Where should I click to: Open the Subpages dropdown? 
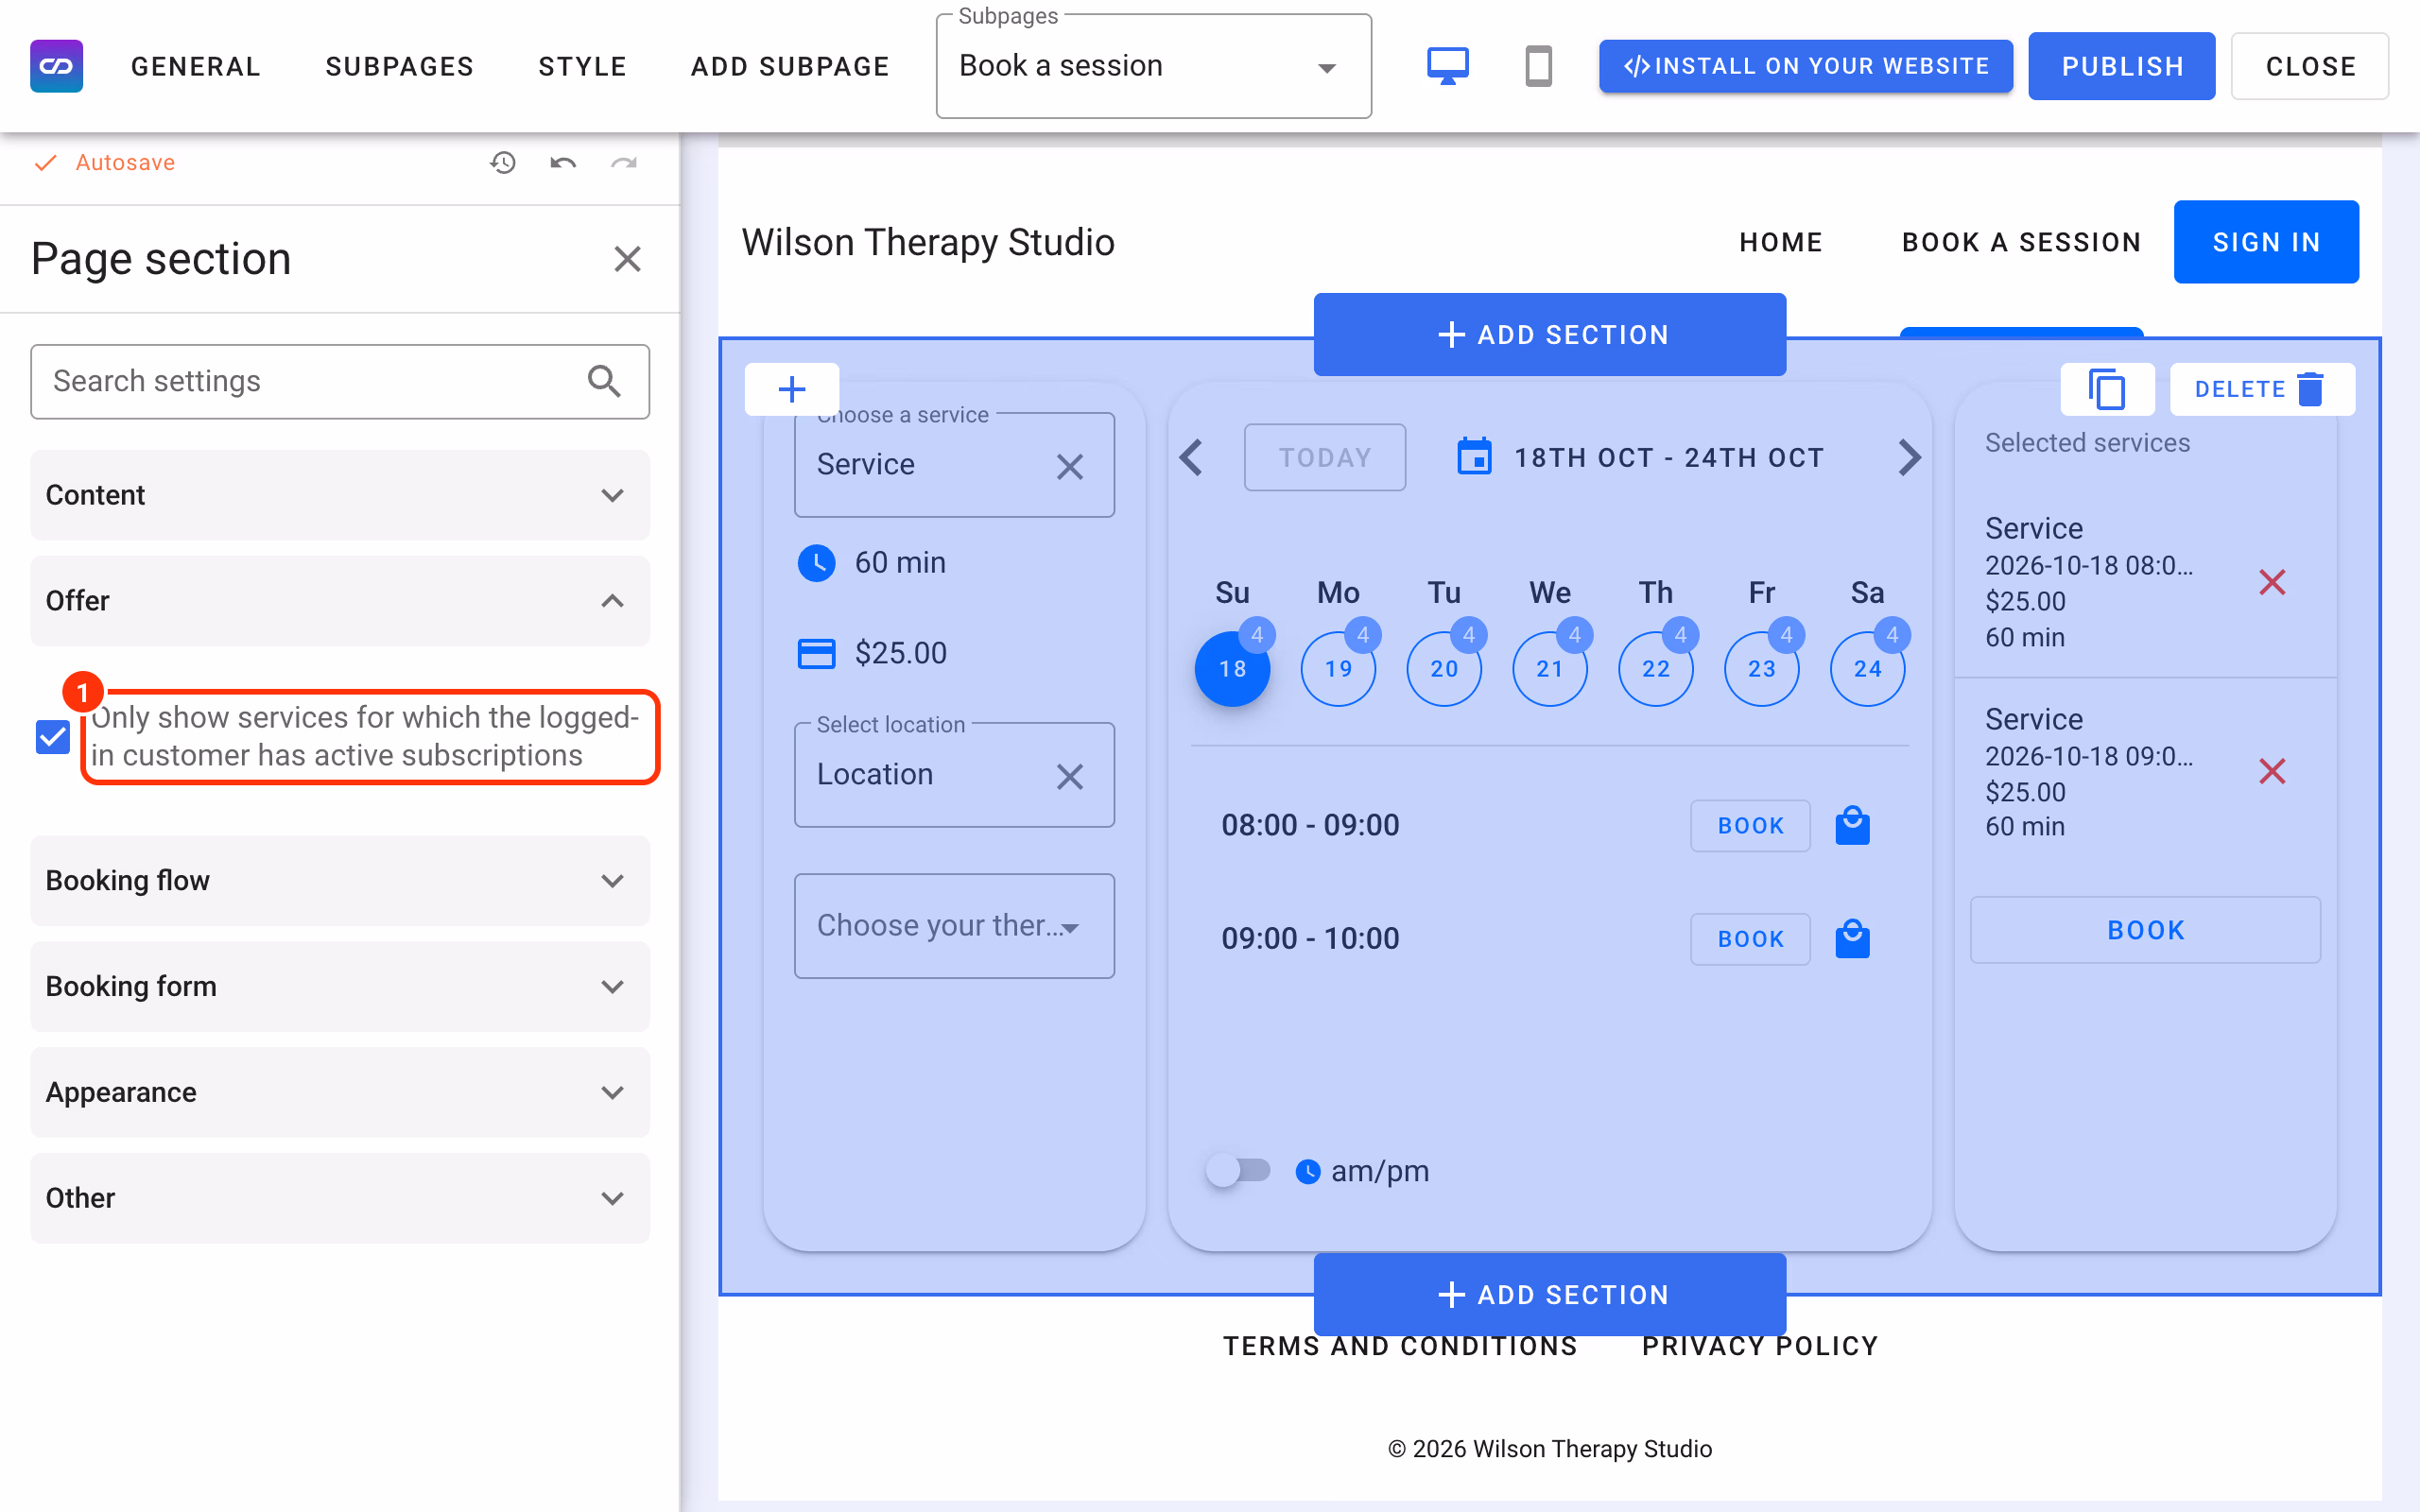(x=1153, y=66)
